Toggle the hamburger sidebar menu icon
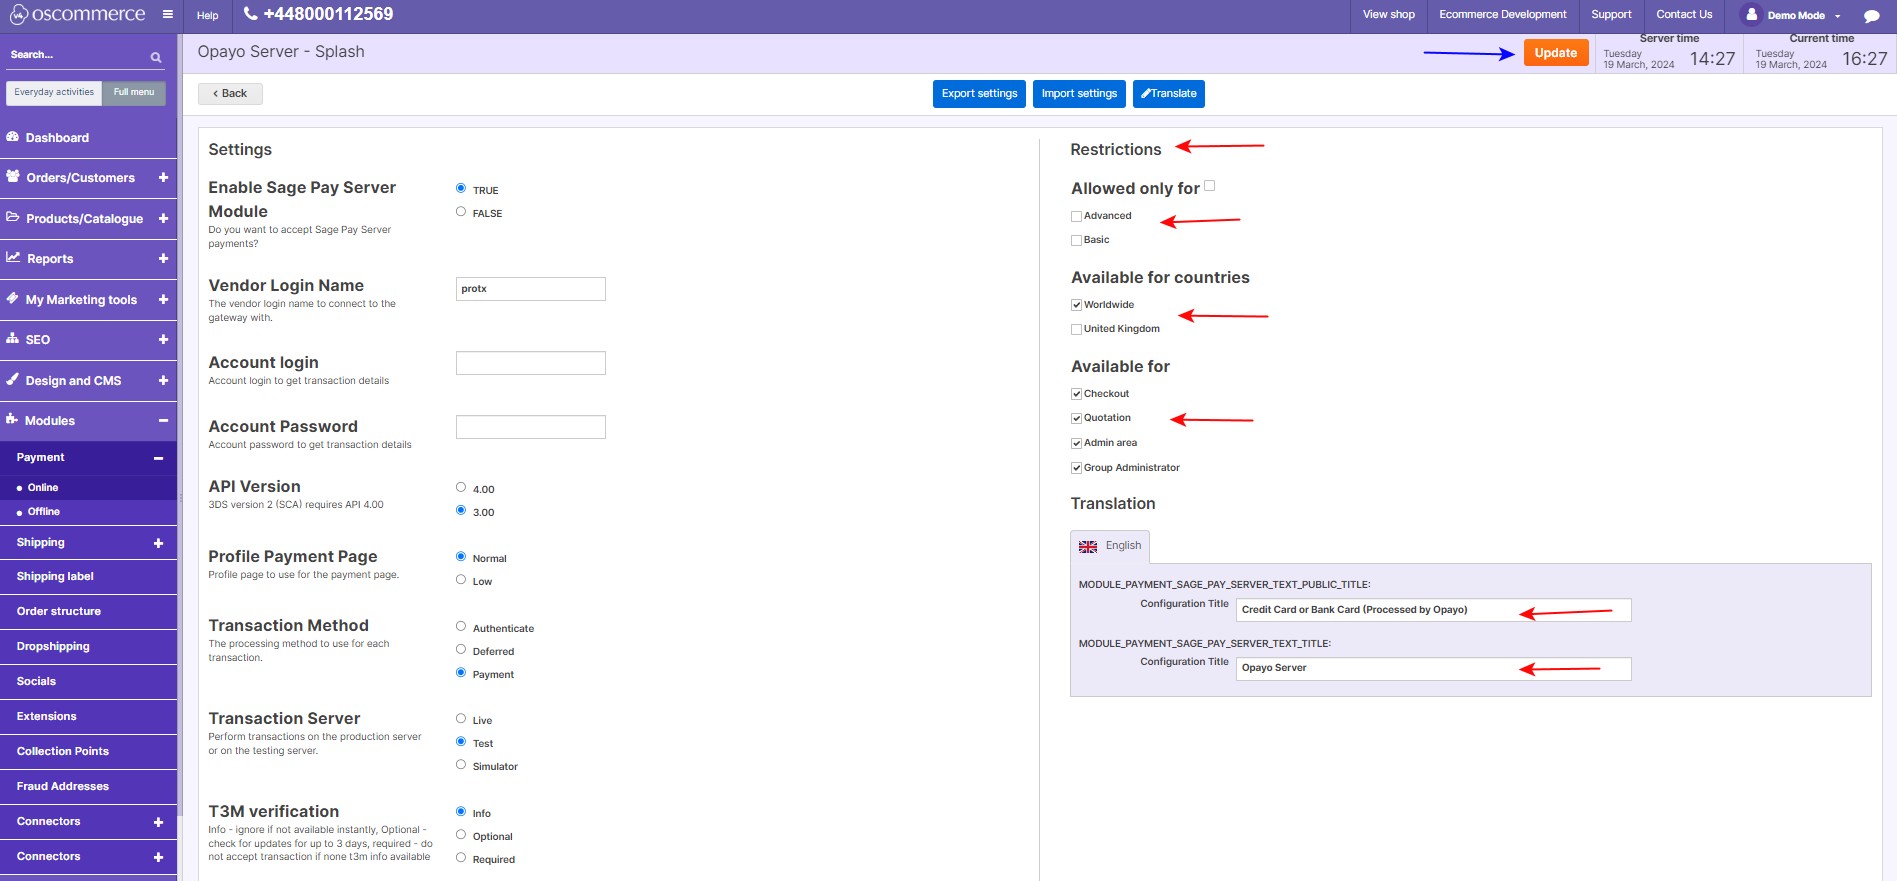This screenshot has height=881, width=1897. click(x=168, y=15)
